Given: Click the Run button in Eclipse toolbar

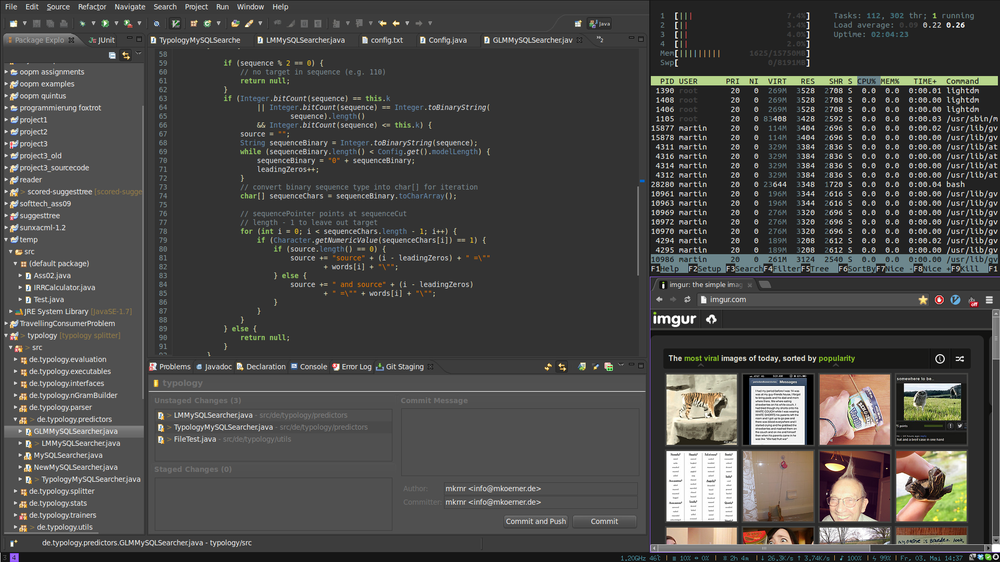Looking at the screenshot, I should click(x=105, y=23).
